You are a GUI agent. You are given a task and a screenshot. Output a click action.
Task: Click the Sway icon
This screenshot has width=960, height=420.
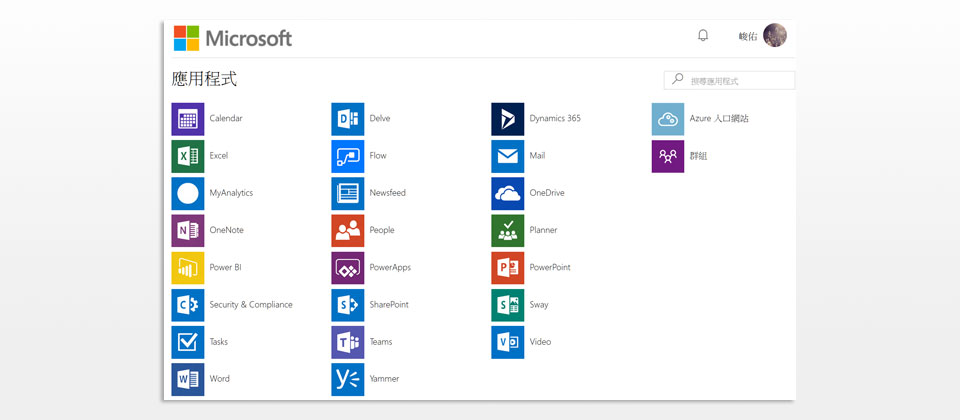tap(508, 305)
